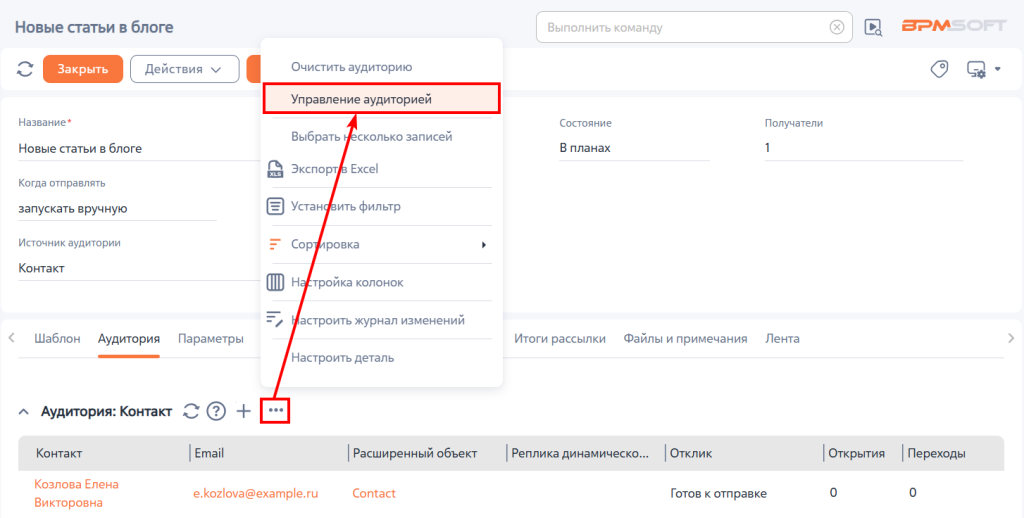Refresh the Аудитория: Контакт detail
1024x518 pixels.
click(191, 411)
